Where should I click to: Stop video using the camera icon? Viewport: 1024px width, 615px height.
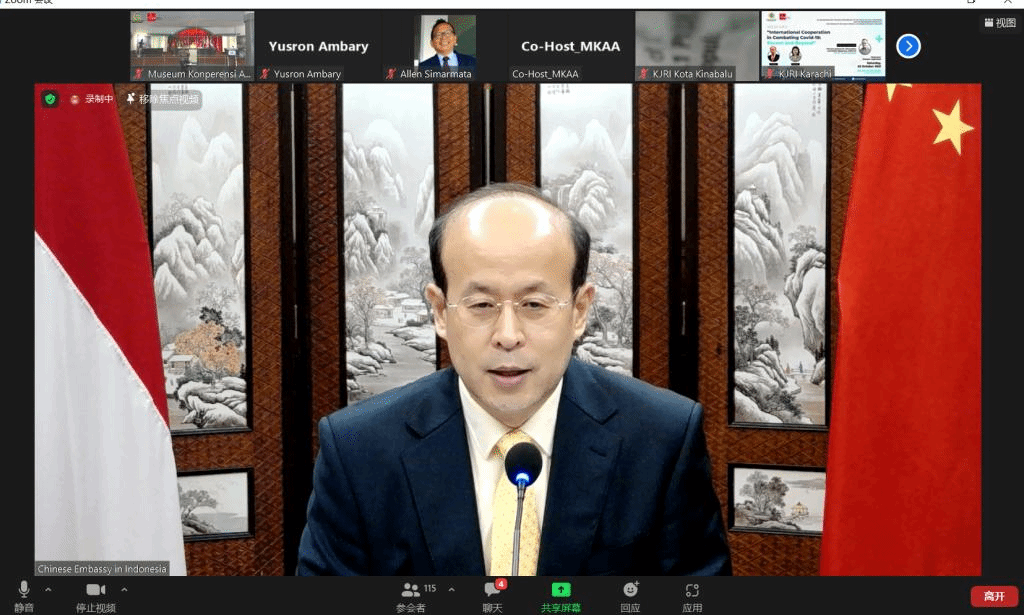pyautogui.click(x=96, y=590)
